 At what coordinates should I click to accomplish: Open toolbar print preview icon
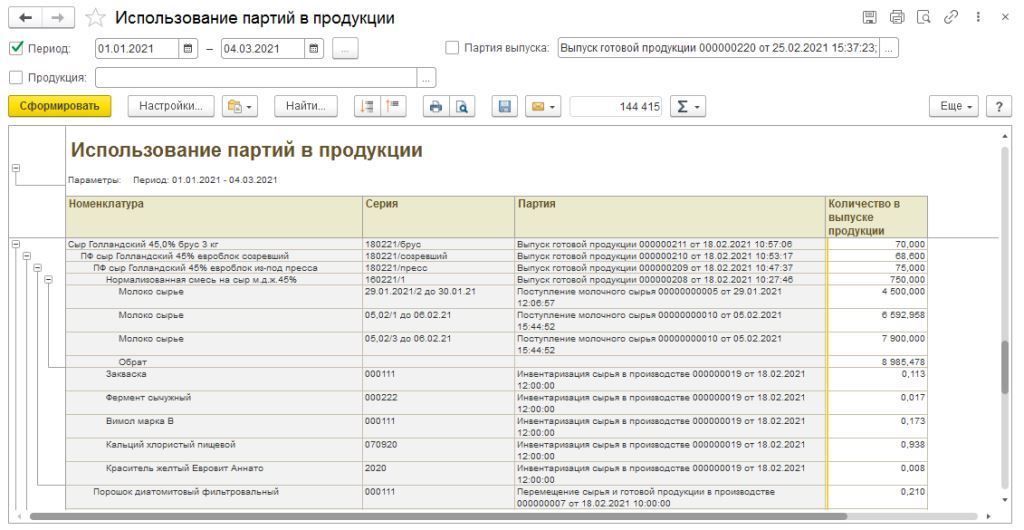click(462, 106)
